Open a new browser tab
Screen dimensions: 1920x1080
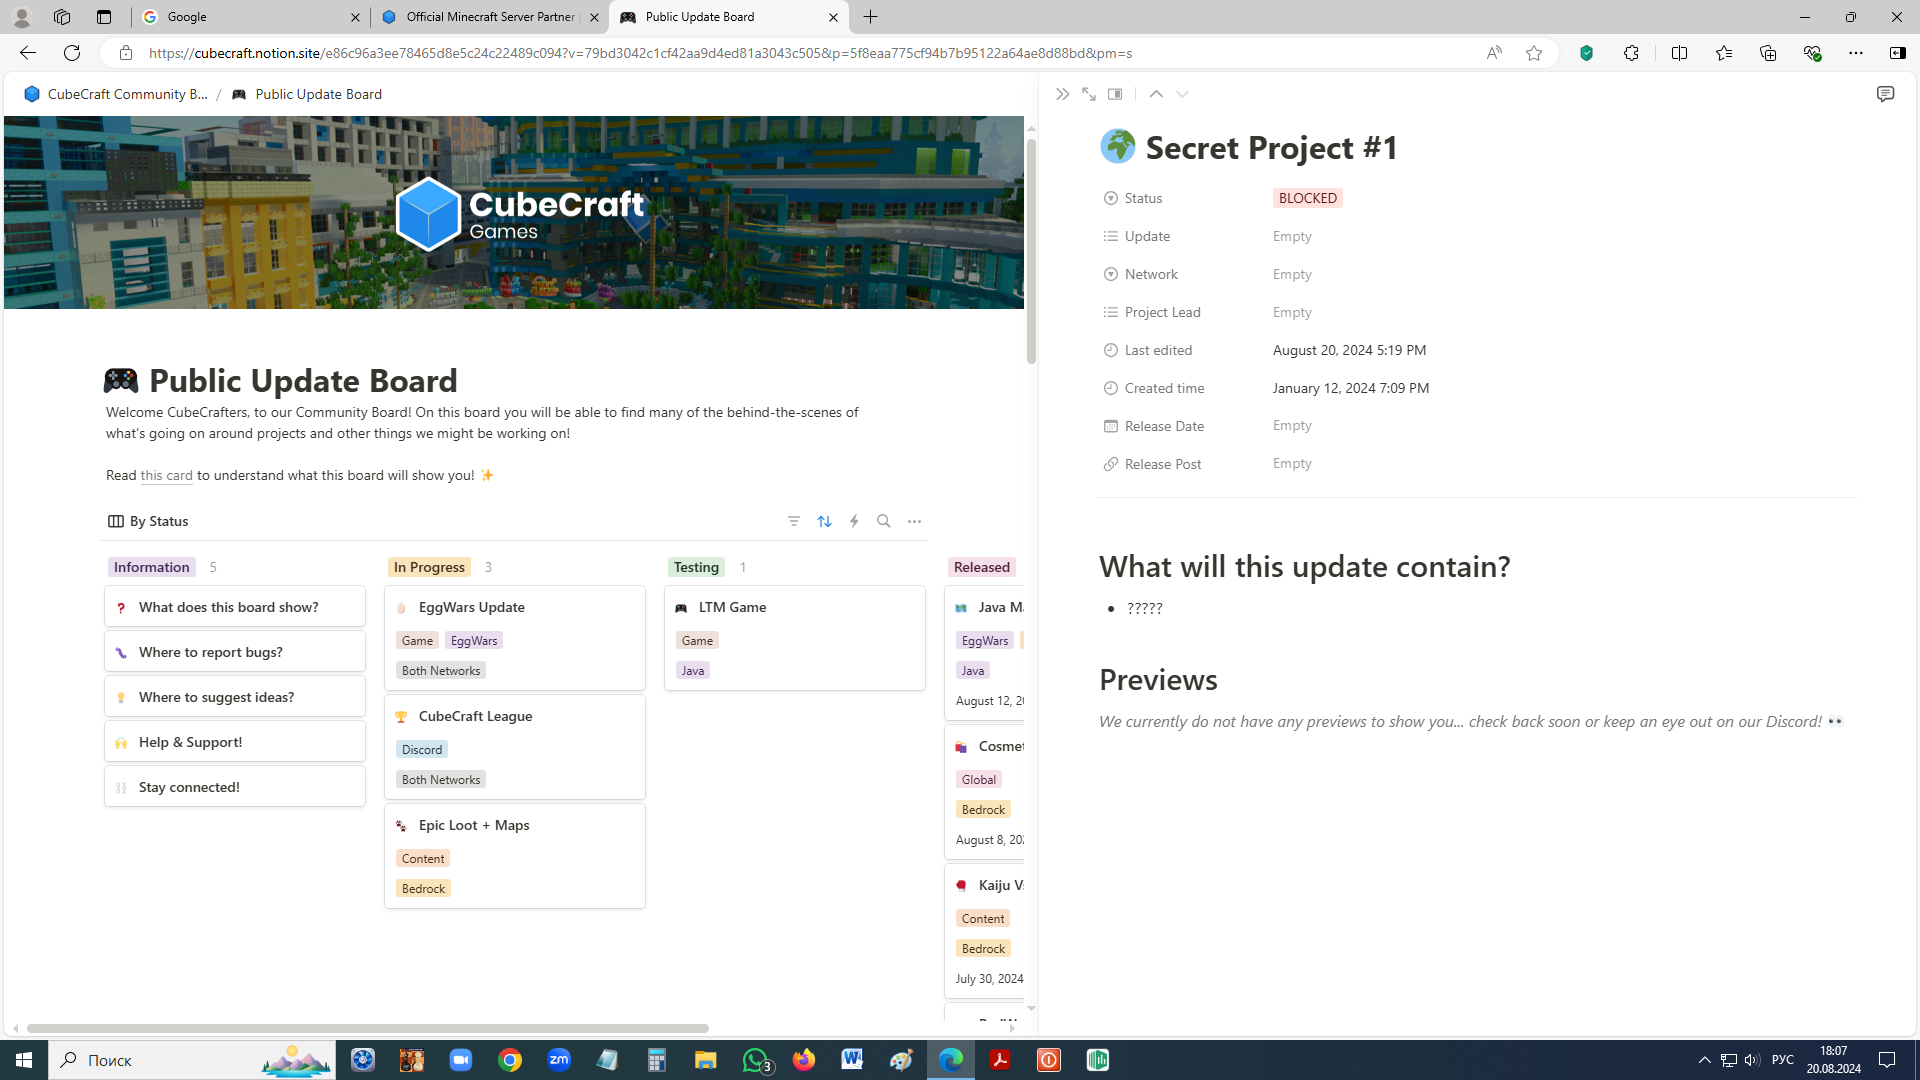[x=871, y=17]
